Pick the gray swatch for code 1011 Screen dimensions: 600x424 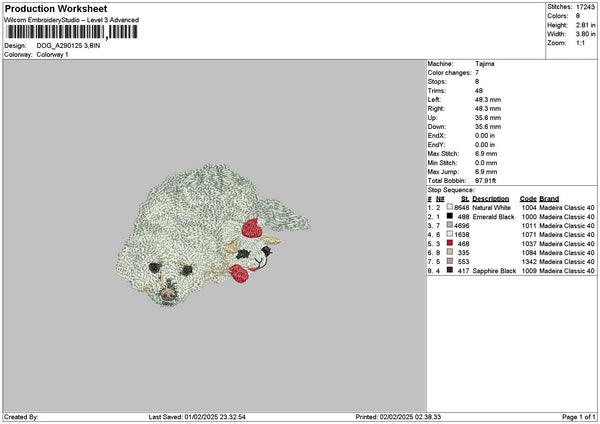[x=449, y=225]
